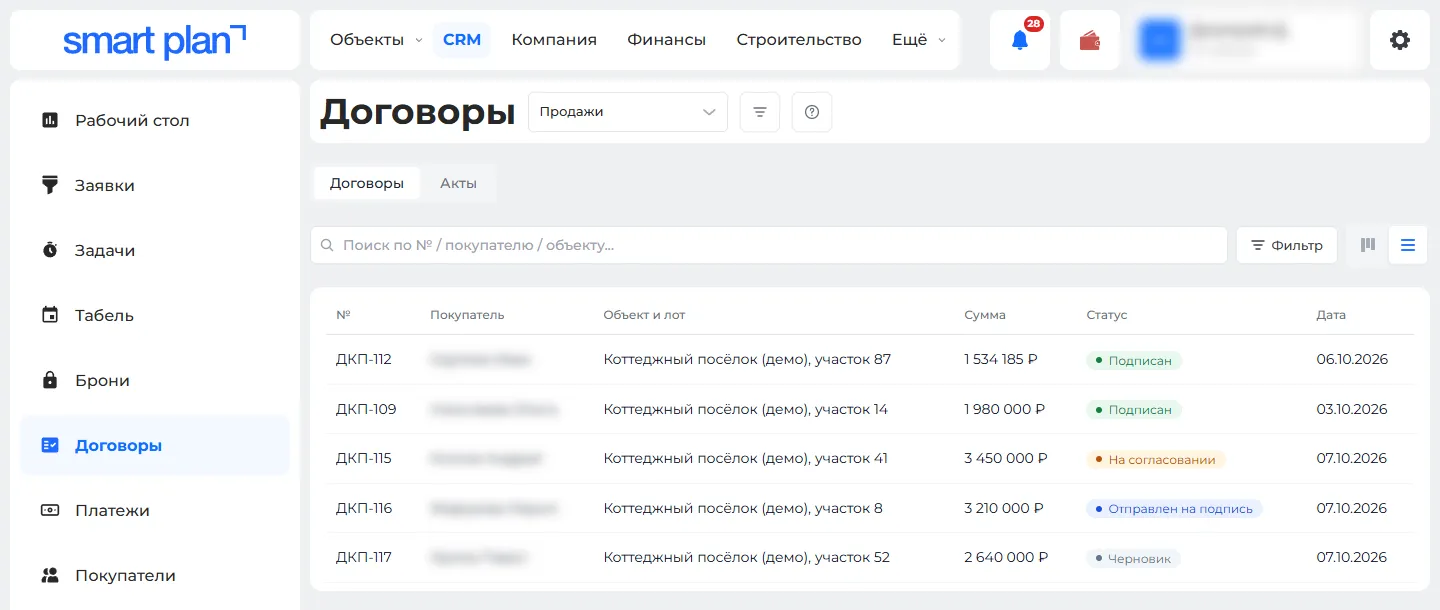Screen dimensions: 1440x610
Task: Click the search magnifier icon
Action: tap(326, 245)
